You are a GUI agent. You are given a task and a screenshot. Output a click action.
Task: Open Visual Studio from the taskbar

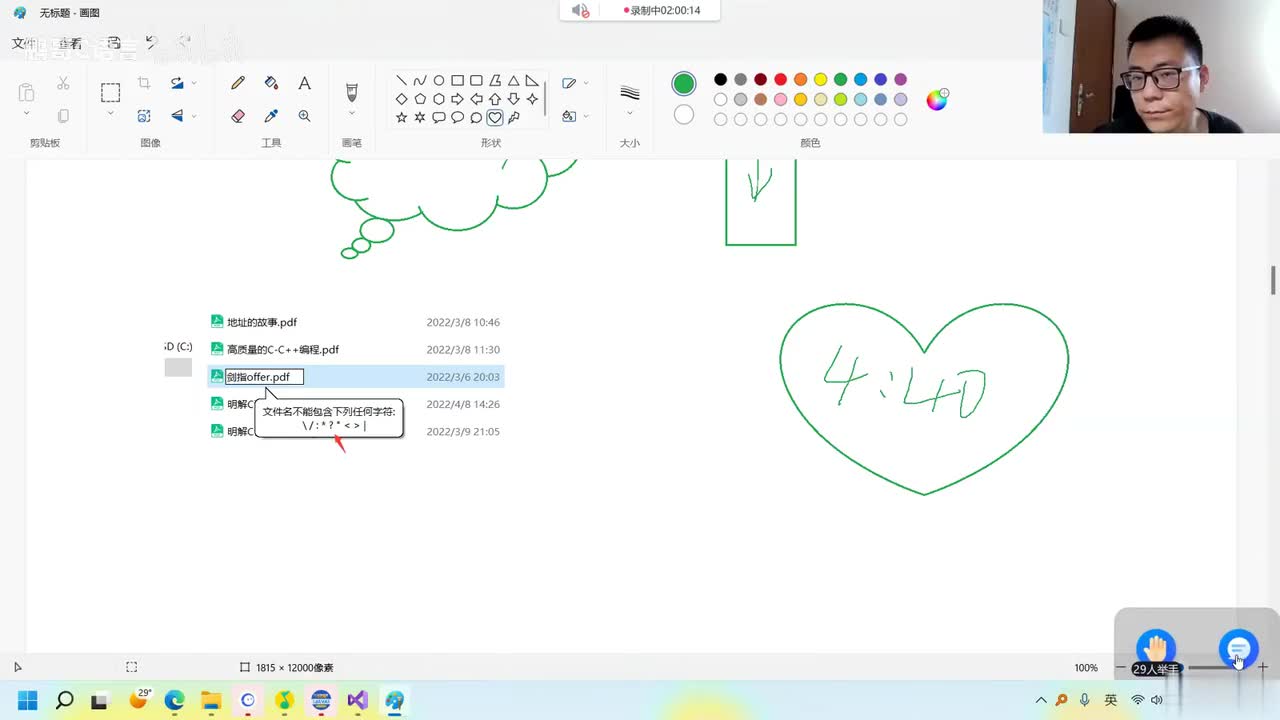coord(358,700)
